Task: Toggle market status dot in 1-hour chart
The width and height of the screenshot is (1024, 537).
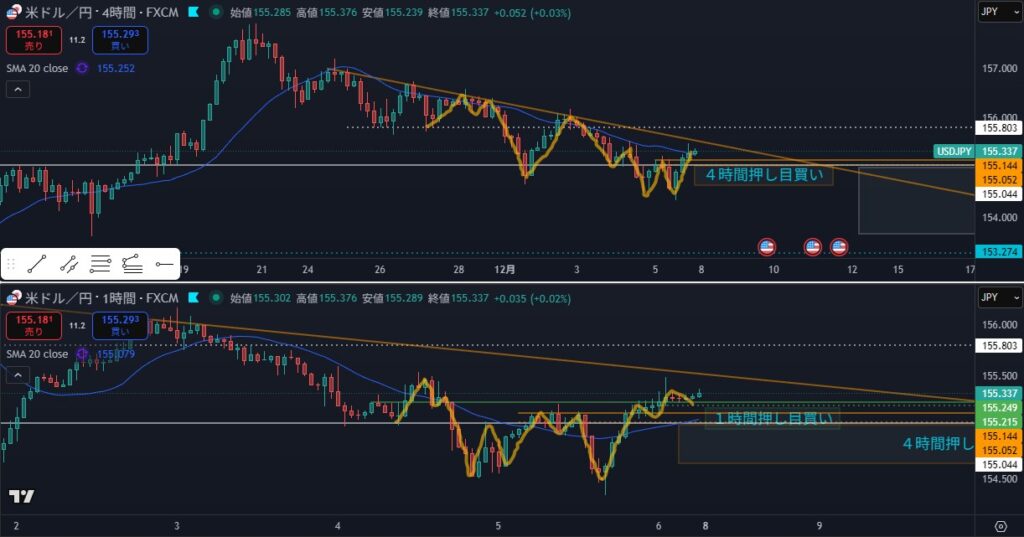Action: pos(193,298)
